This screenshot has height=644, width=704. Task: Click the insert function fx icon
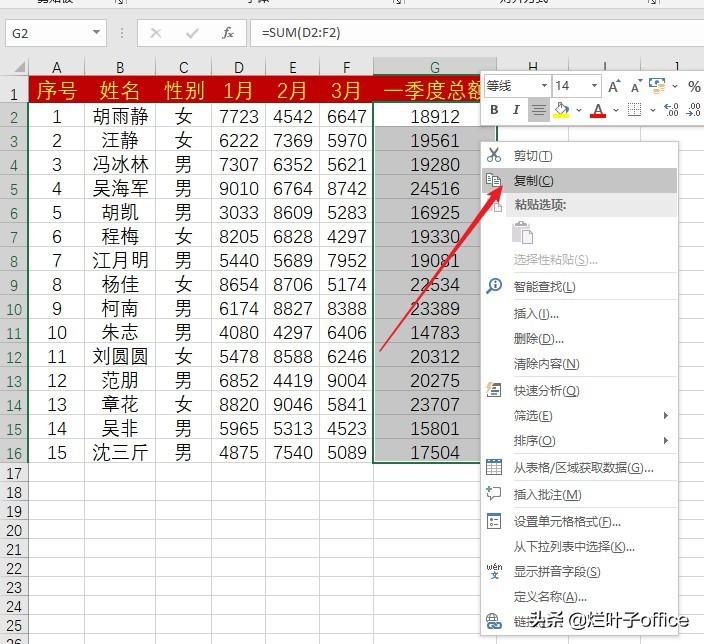pyautogui.click(x=228, y=33)
